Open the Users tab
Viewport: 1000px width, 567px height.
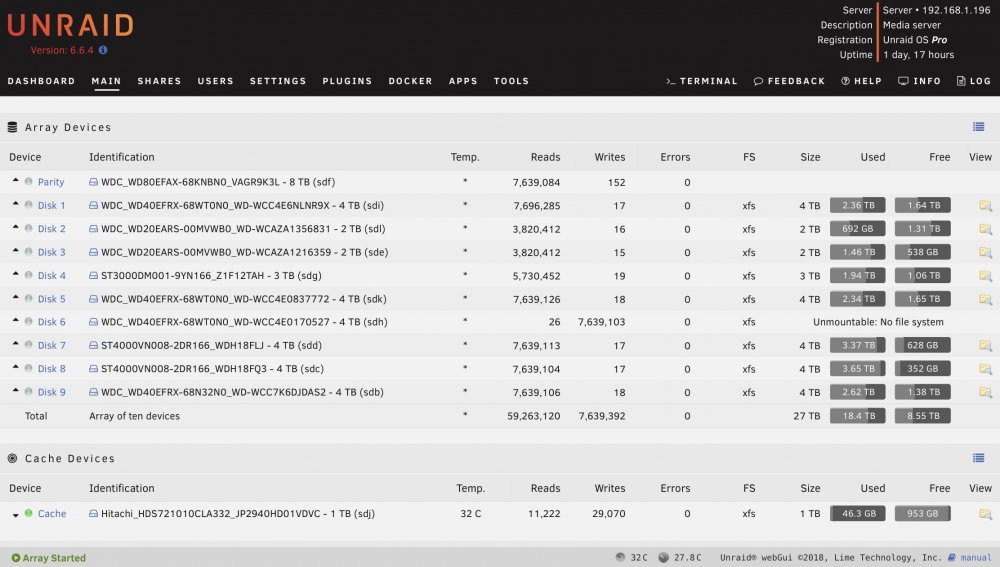tap(216, 81)
